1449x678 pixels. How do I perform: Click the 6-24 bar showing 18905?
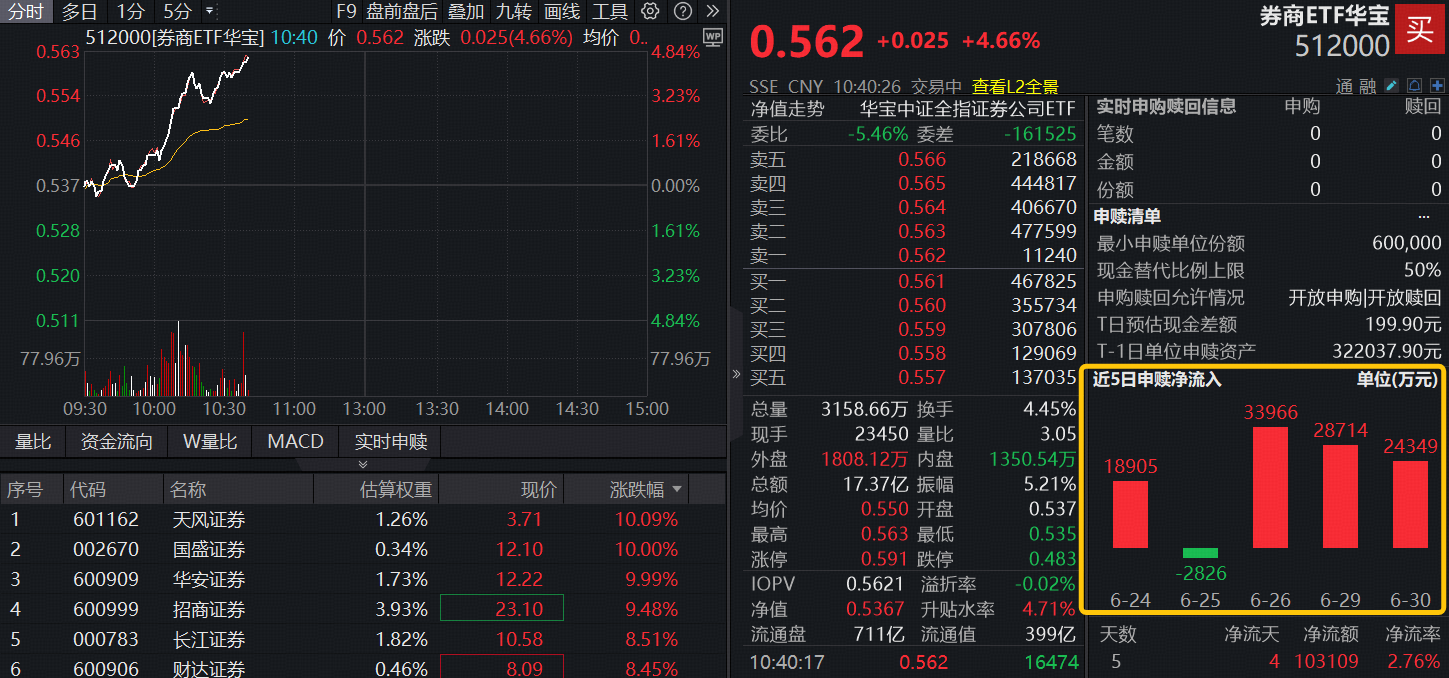[1130, 514]
